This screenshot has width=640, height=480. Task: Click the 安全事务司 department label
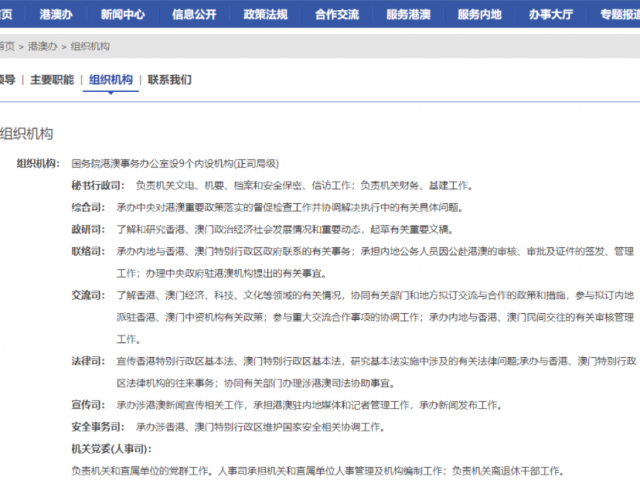coord(98,427)
